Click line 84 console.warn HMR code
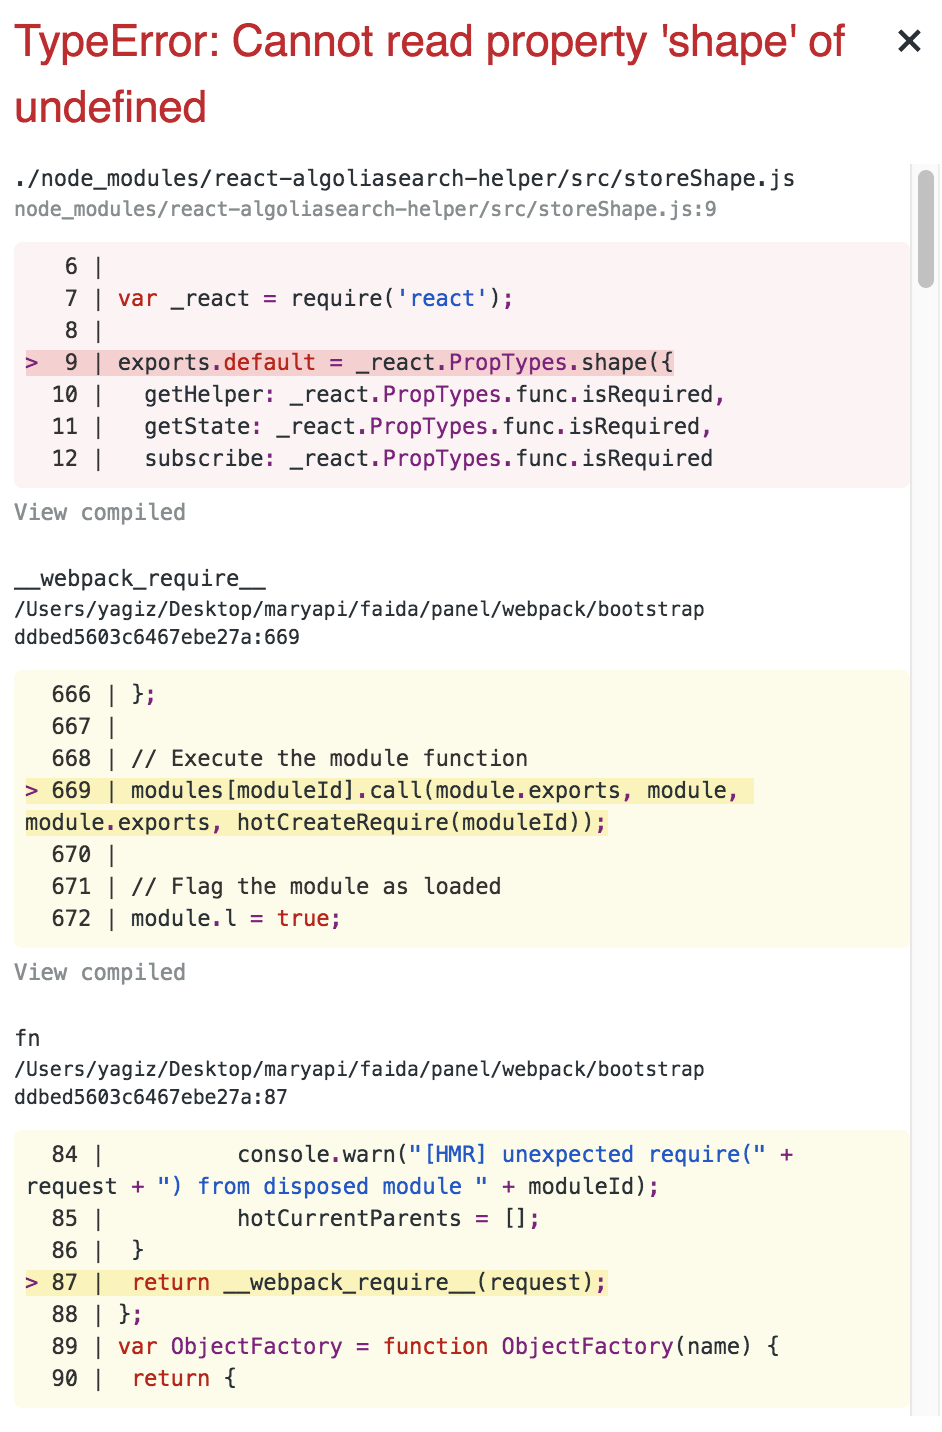942x1432 pixels. (x=410, y=1170)
